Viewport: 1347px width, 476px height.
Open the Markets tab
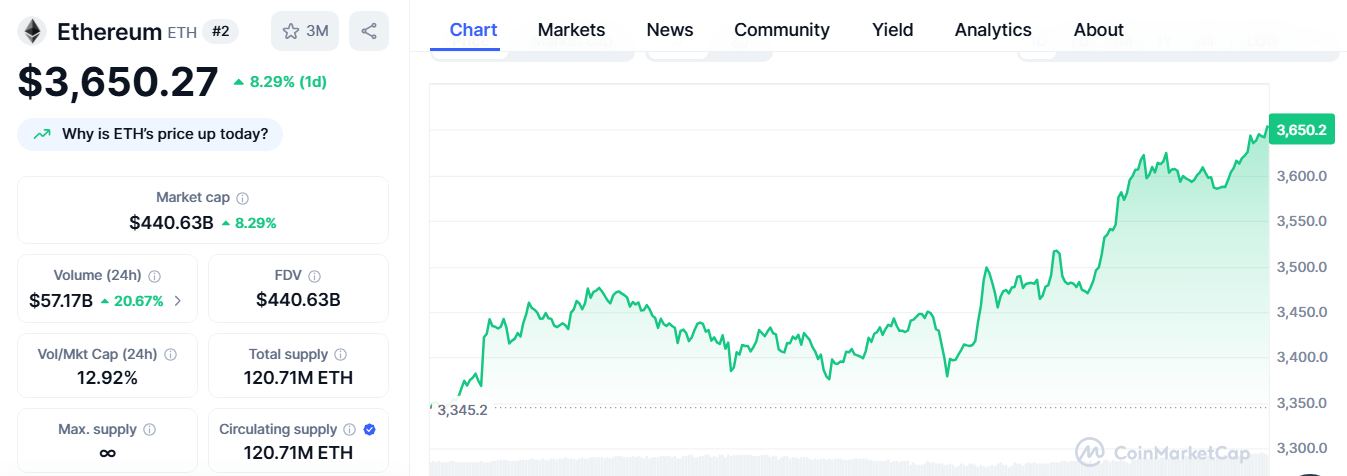click(x=571, y=30)
